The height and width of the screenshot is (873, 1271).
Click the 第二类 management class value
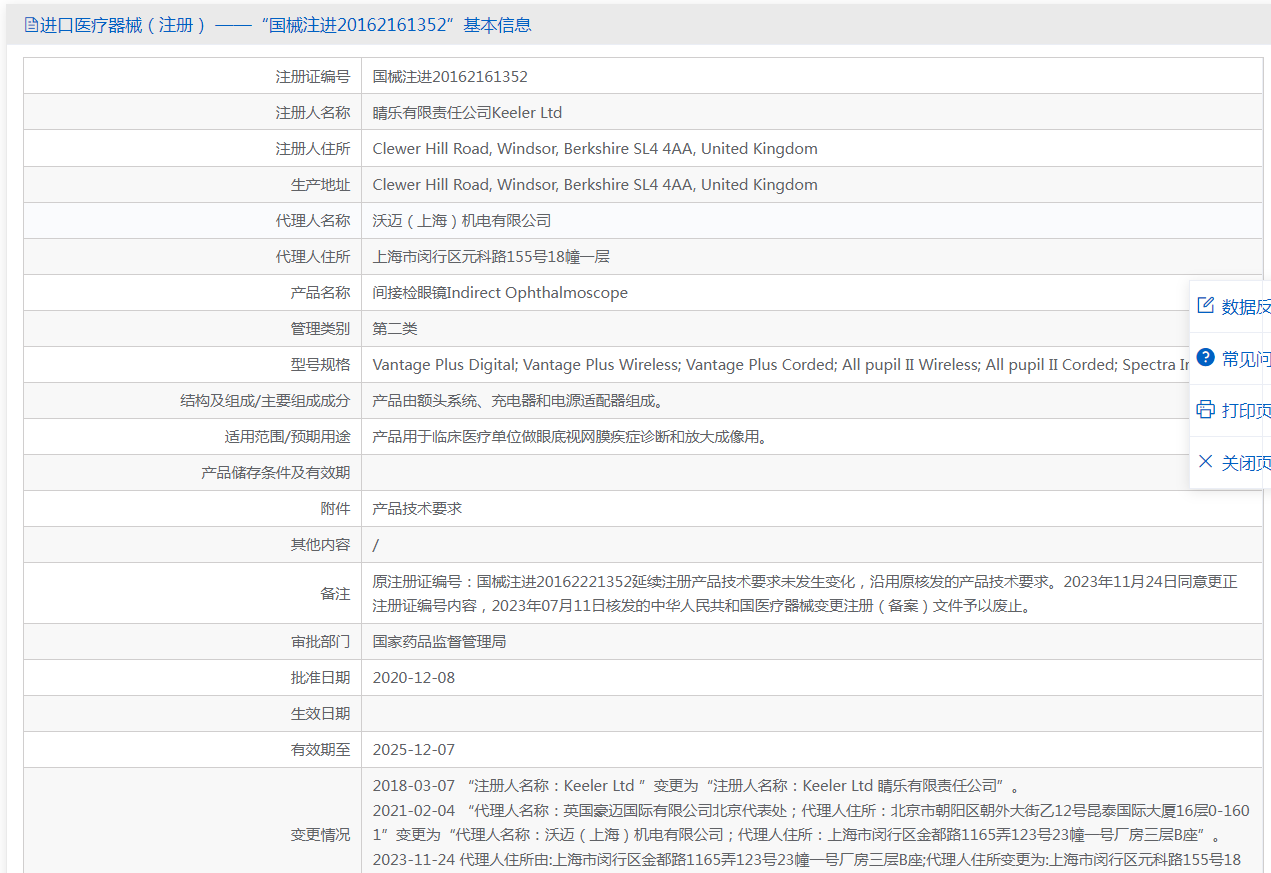point(395,328)
